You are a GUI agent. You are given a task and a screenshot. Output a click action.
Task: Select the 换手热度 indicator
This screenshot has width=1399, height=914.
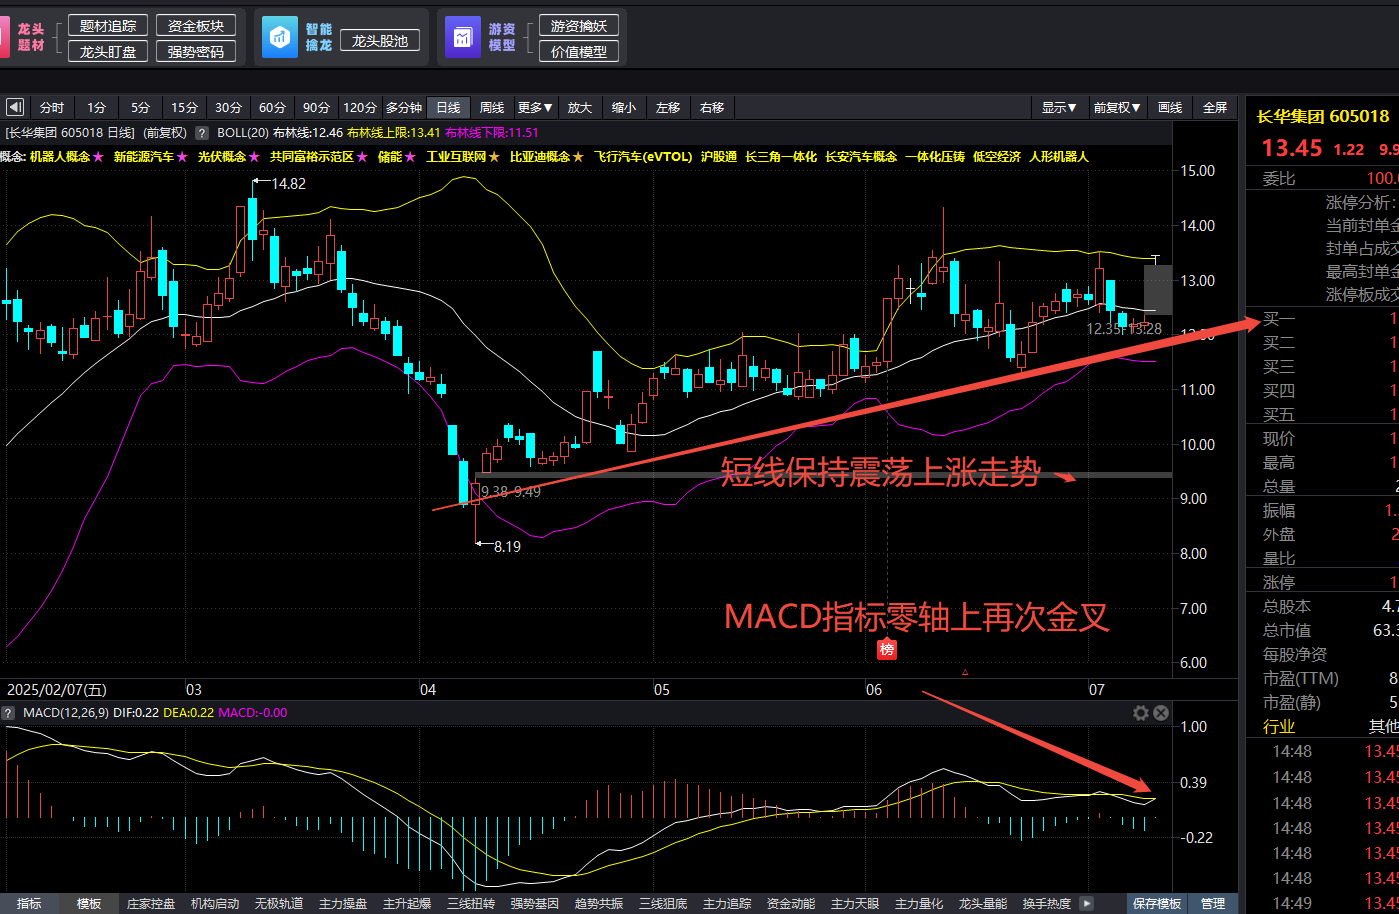click(1047, 904)
